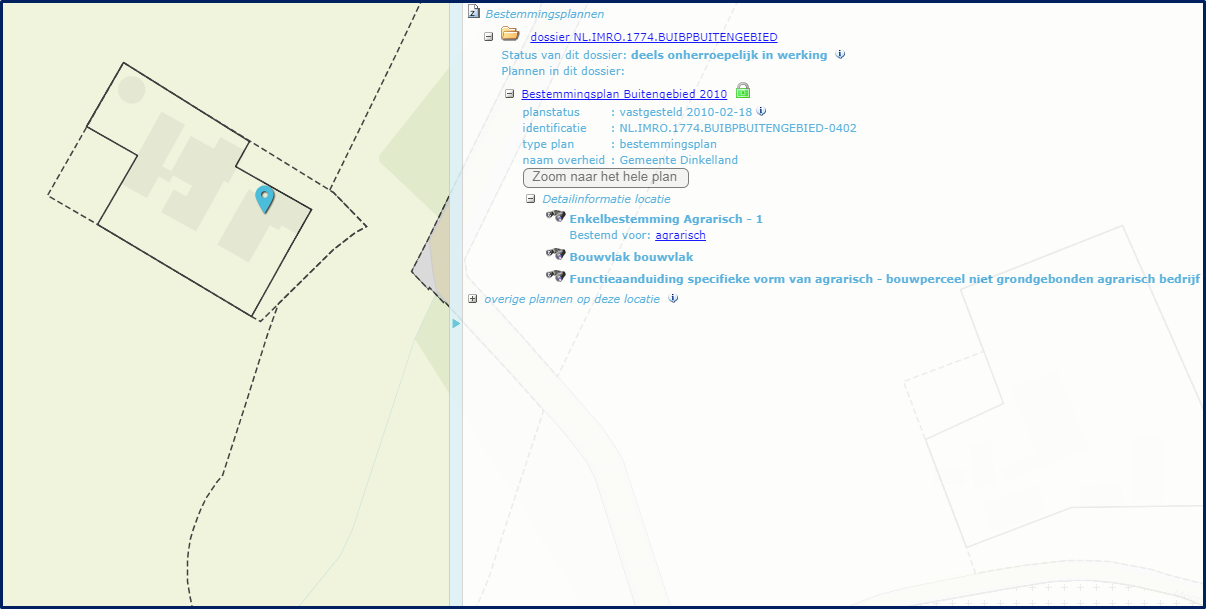
Task: Click the info icon beside planstatus date
Action: [762, 112]
